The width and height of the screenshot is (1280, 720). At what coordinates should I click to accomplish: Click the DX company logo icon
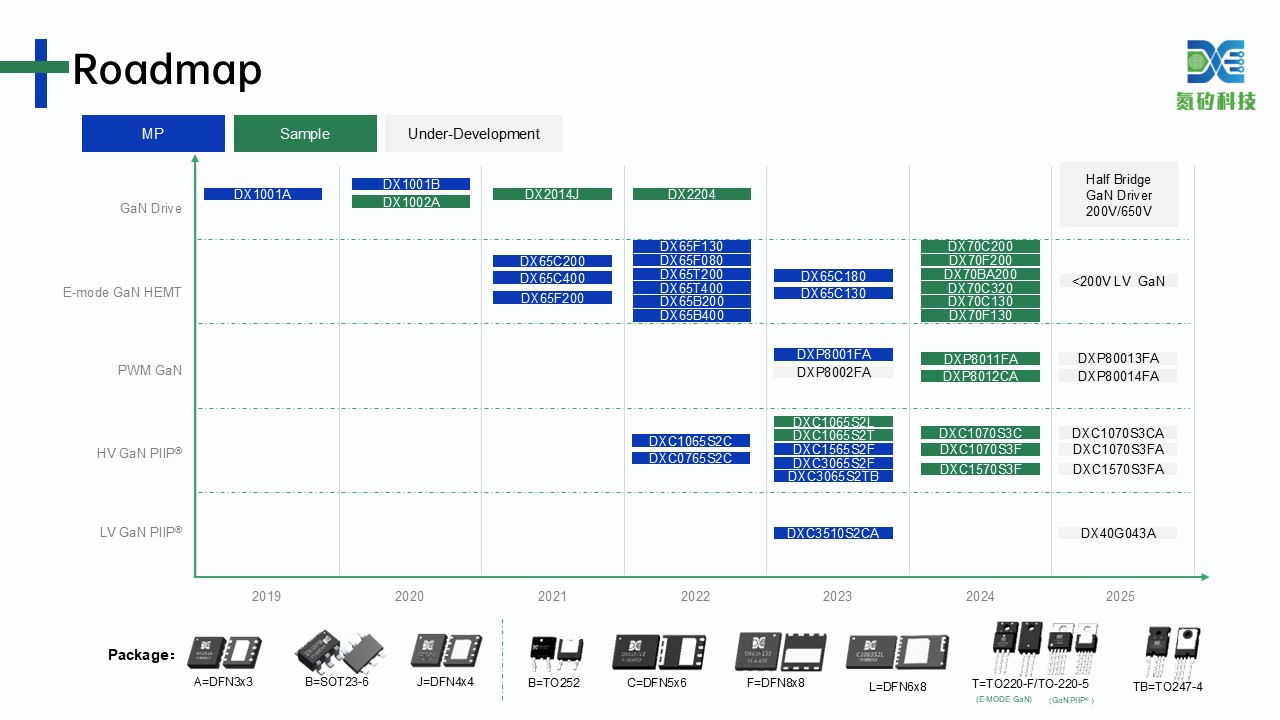(x=1215, y=62)
